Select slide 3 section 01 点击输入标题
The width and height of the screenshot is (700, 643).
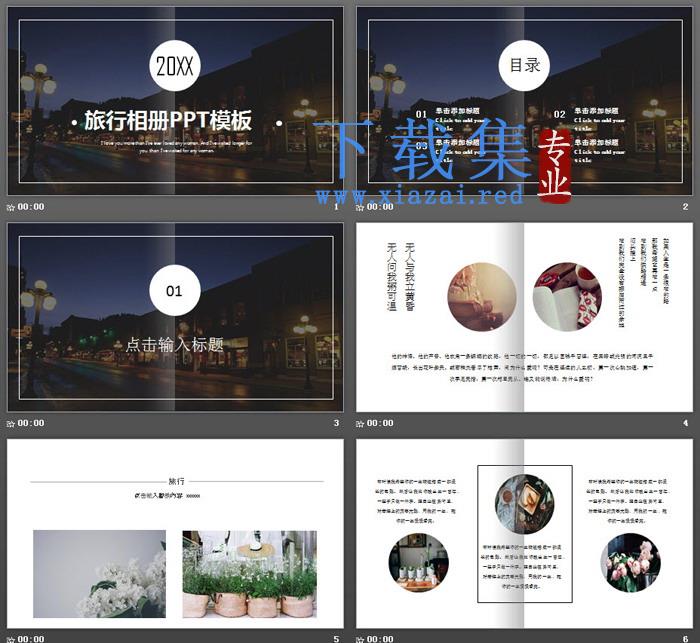point(175,317)
